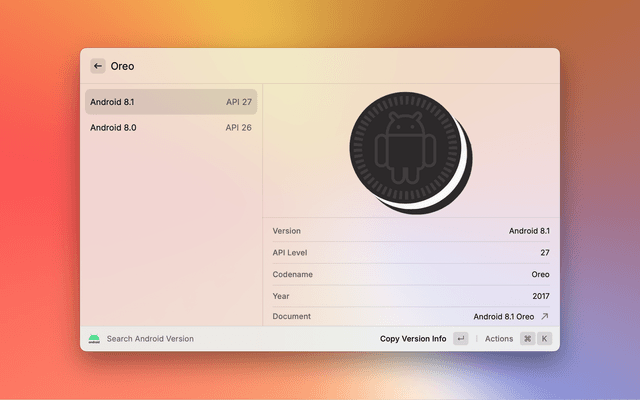The height and width of the screenshot is (400, 640).
Task: Click the Command key icon
Action: pos(527,339)
